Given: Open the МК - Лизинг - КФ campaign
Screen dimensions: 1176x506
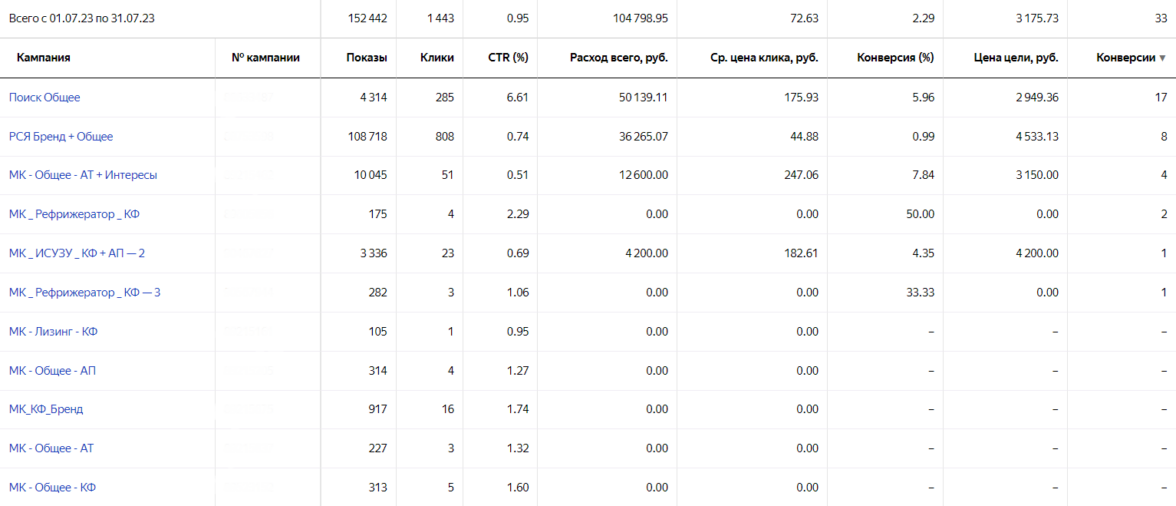Looking at the screenshot, I should 53,331.
